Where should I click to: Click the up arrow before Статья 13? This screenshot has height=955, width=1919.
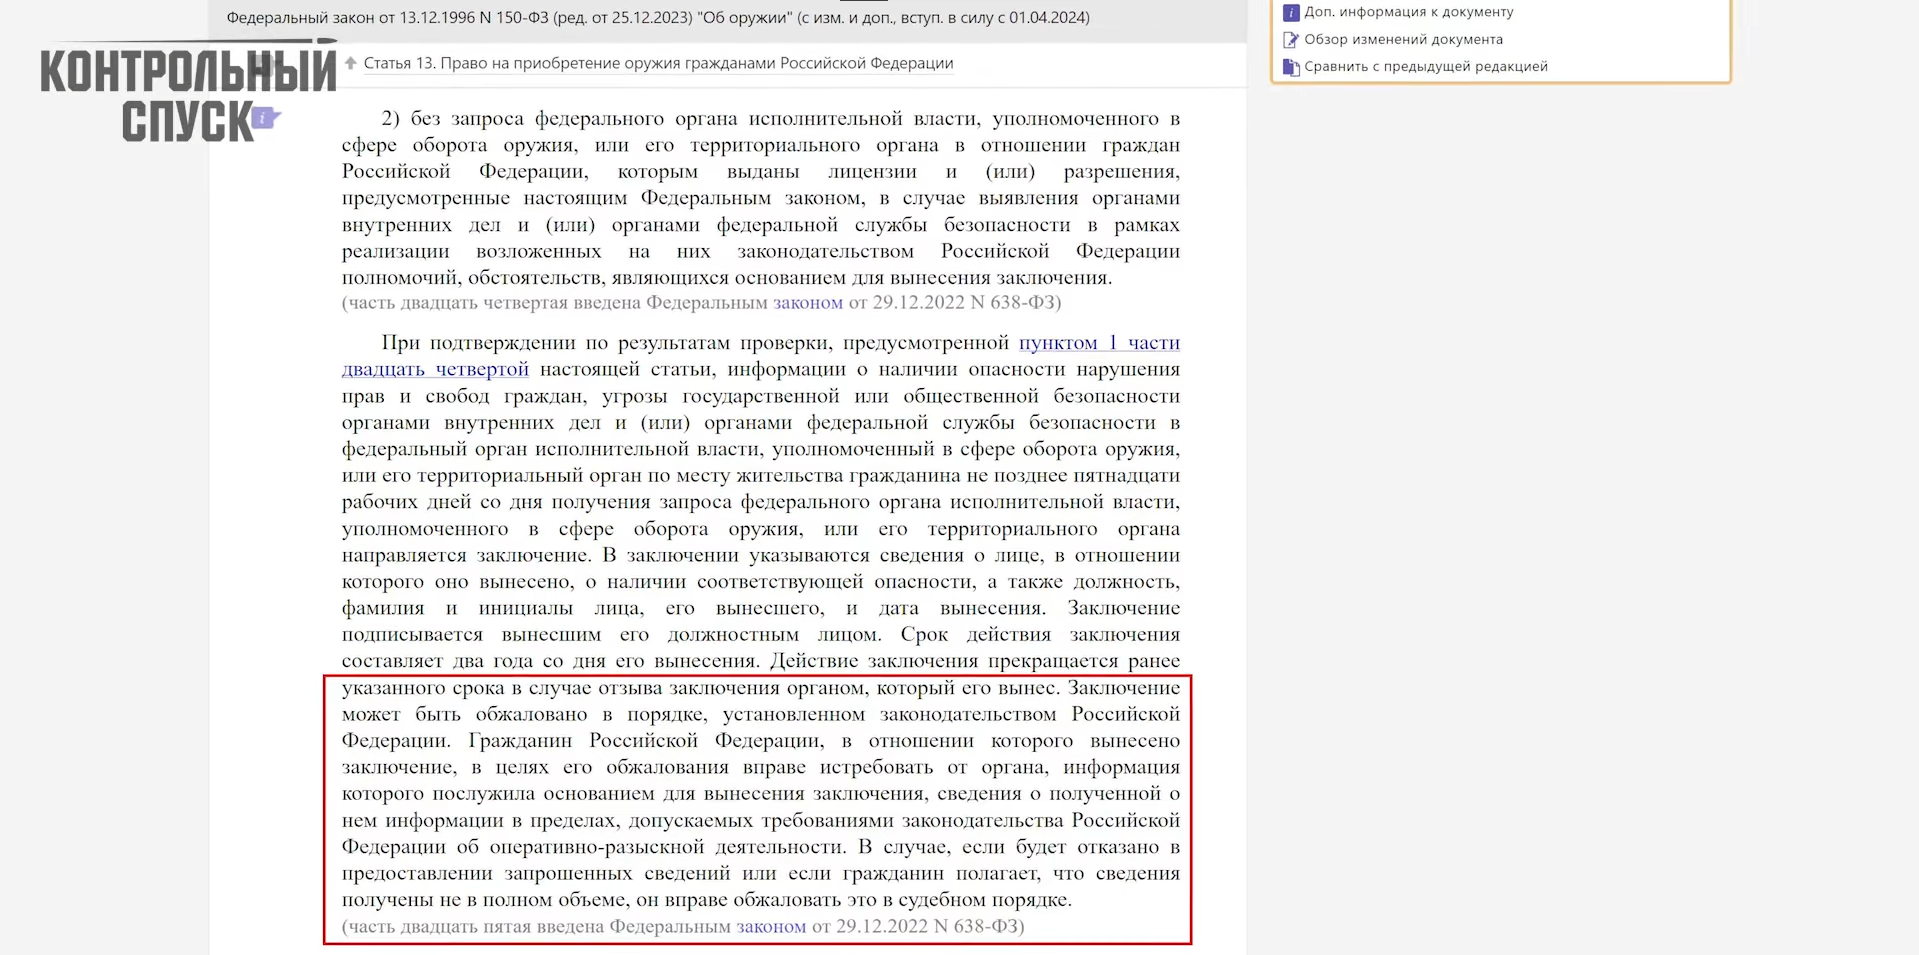click(x=351, y=63)
